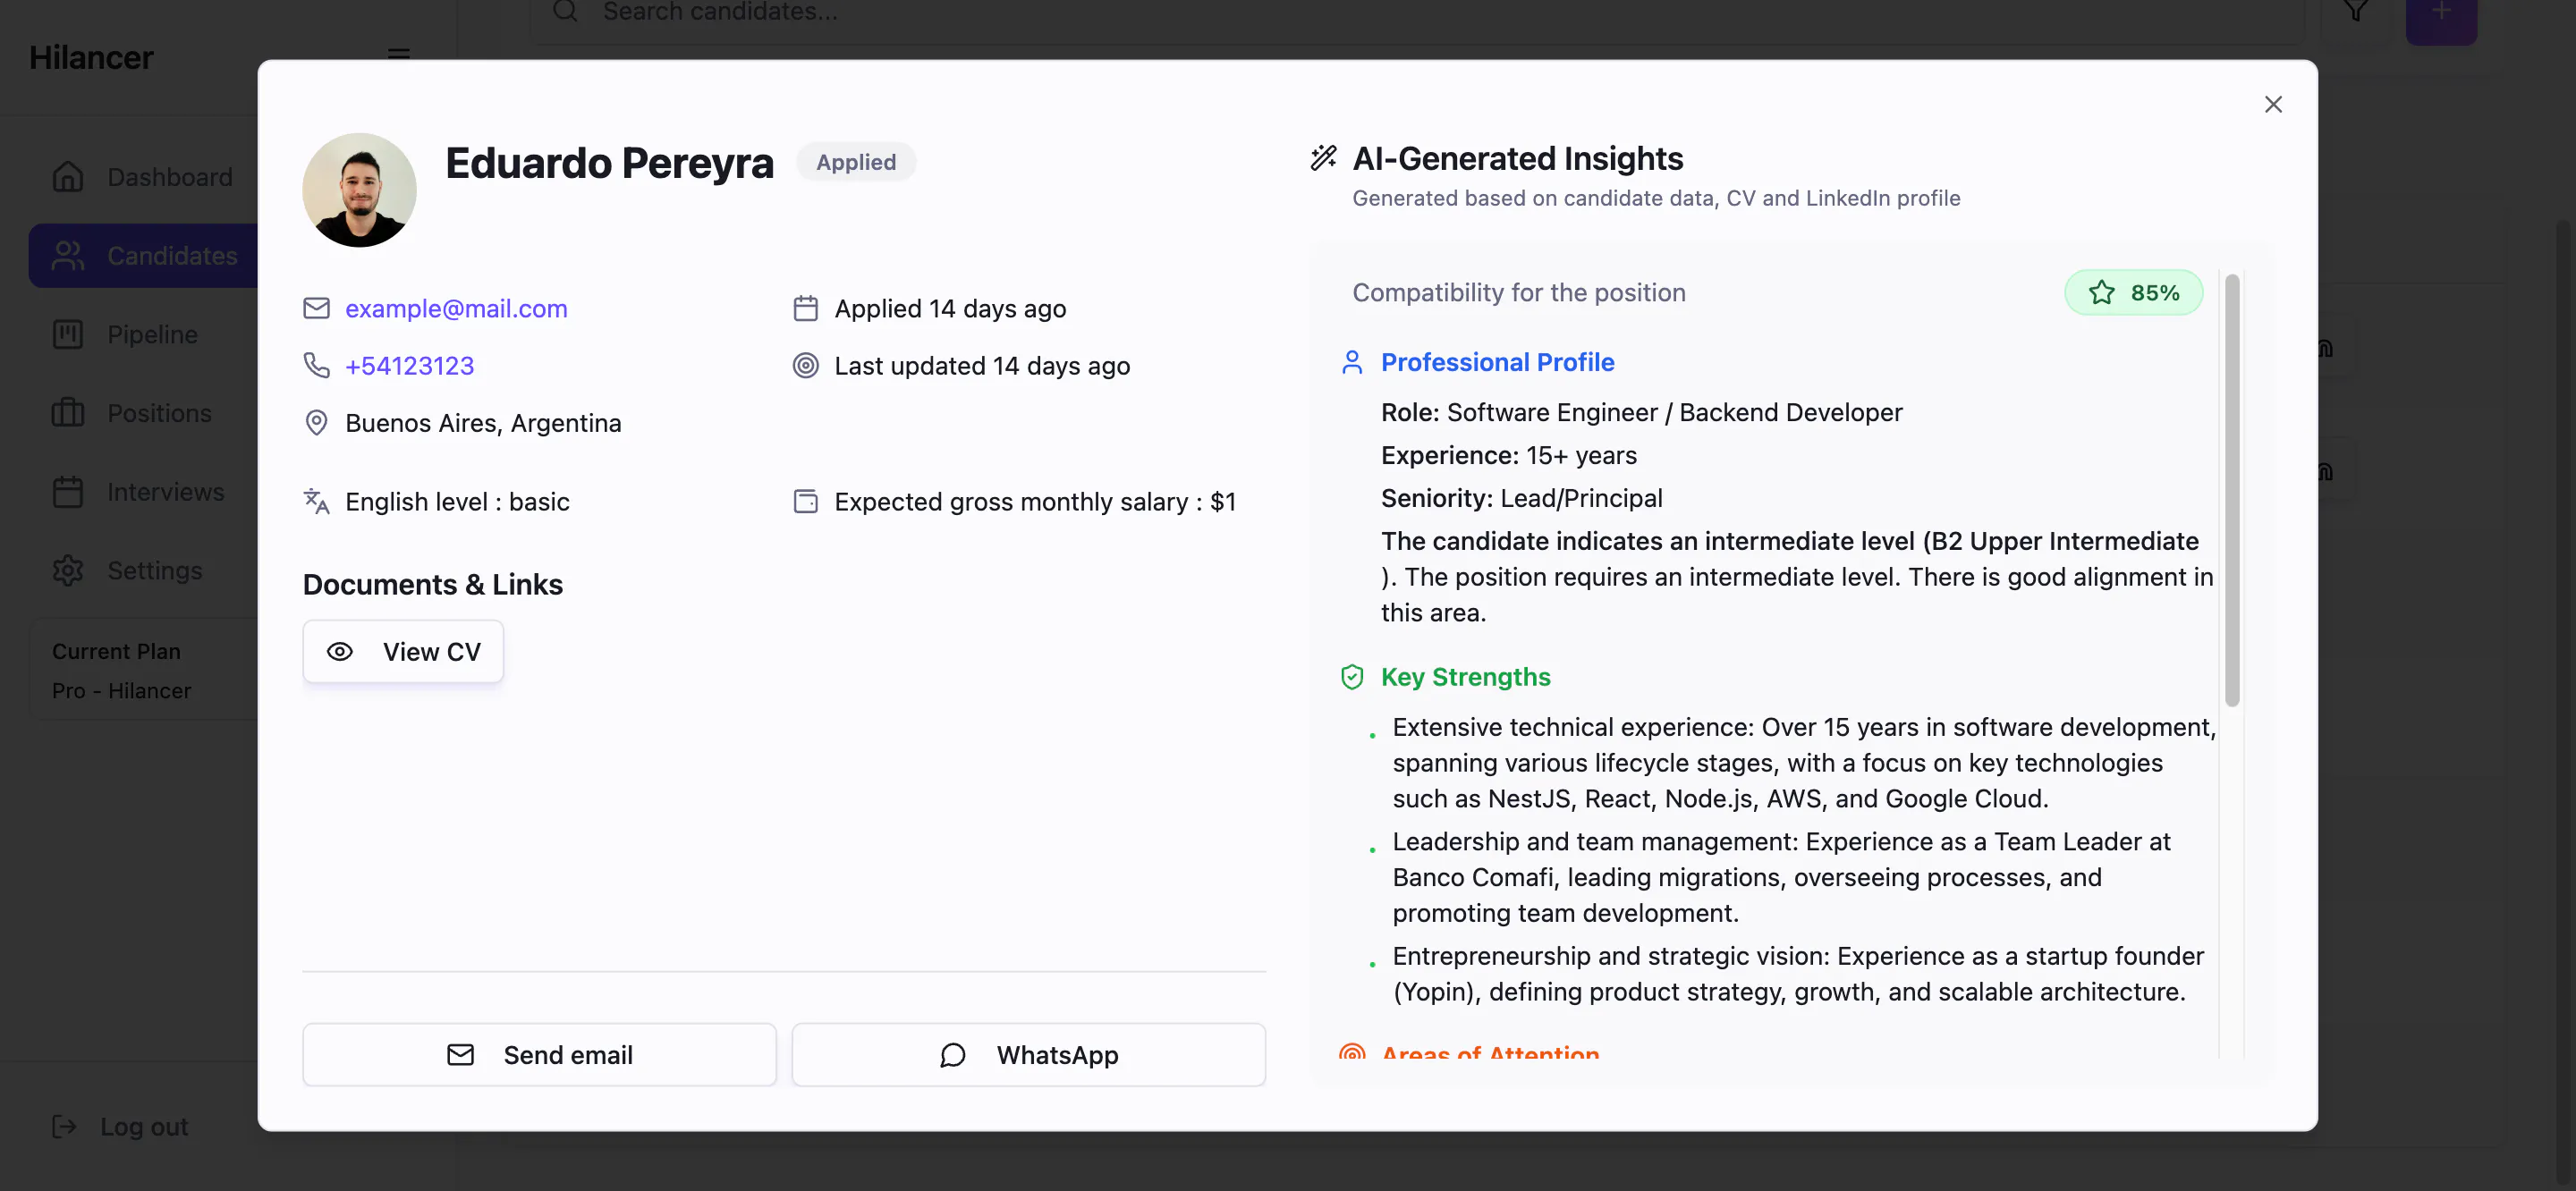Click the translate icon beside English level

click(x=316, y=501)
